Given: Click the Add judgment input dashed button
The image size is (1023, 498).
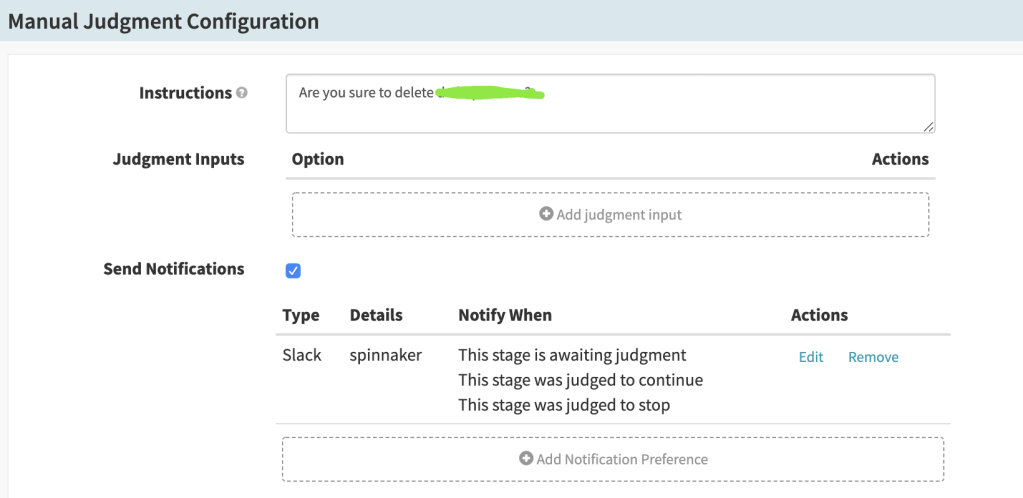Looking at the screenshot, I should [x=610, y=214].
